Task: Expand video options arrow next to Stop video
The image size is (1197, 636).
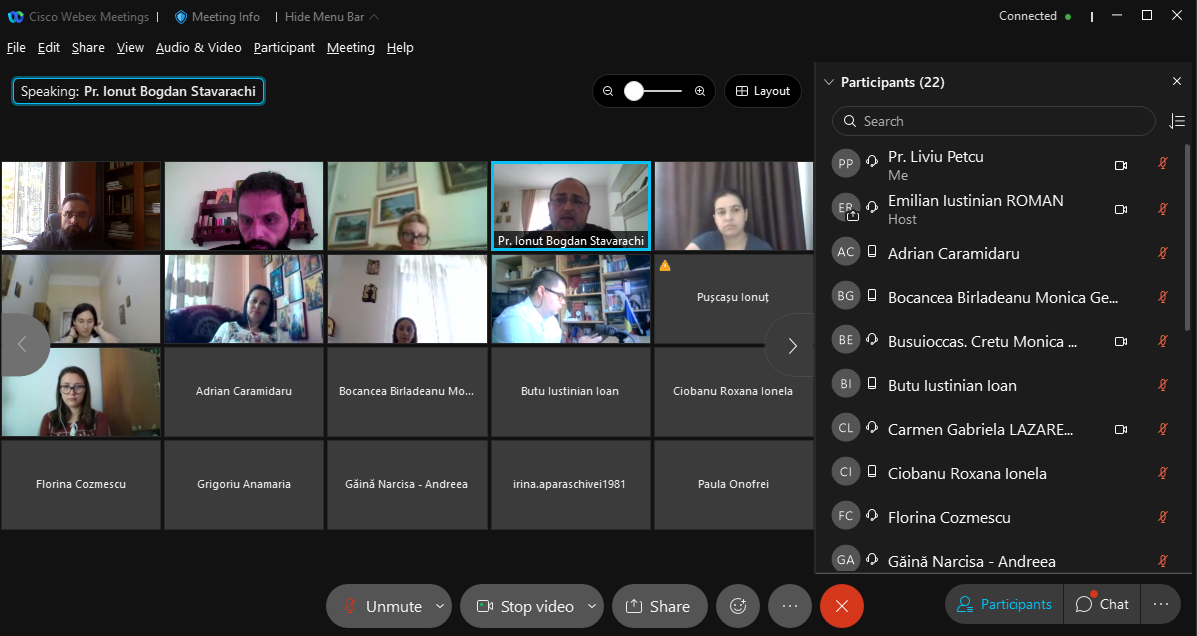Action: coord(592,606)
